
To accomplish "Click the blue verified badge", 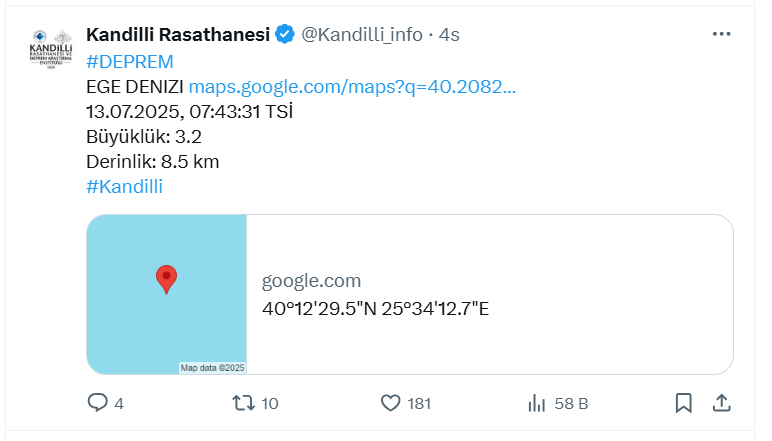I will coord(285,34).
